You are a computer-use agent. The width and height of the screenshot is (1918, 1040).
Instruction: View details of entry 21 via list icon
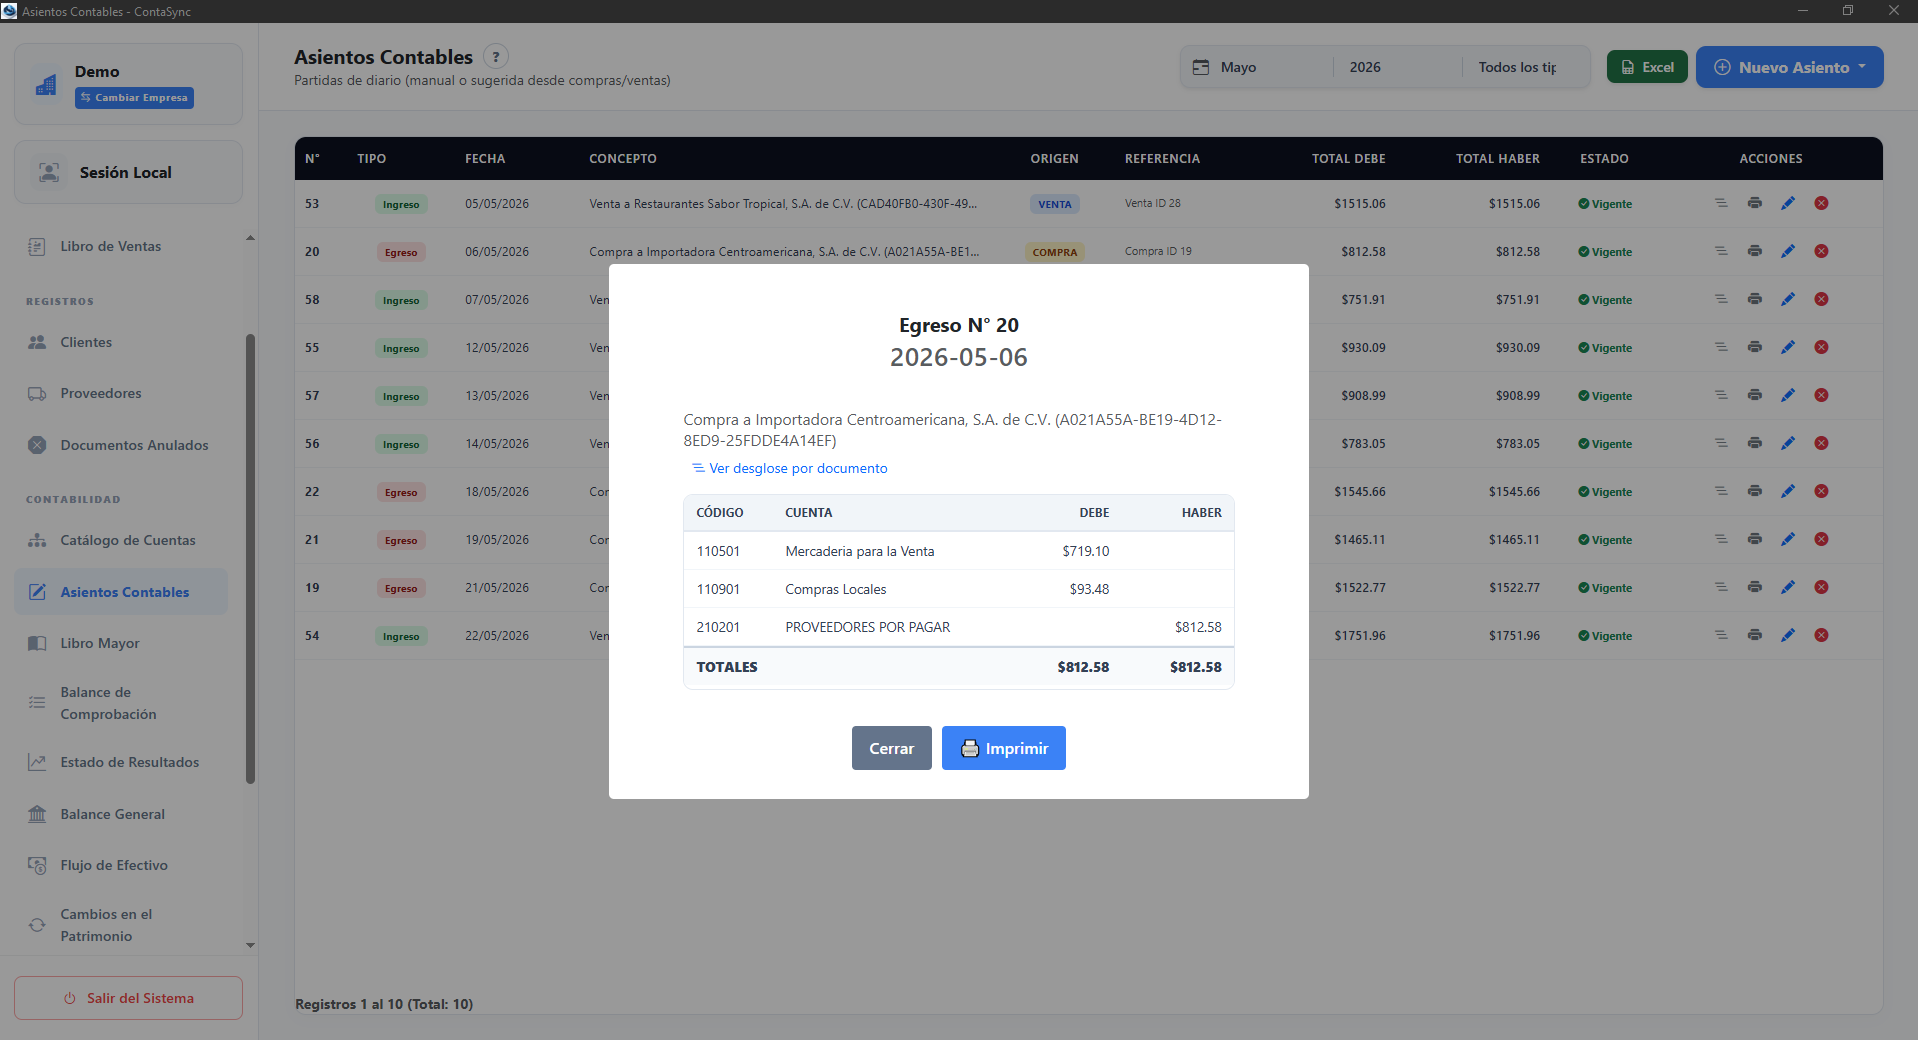[1721, 539]
